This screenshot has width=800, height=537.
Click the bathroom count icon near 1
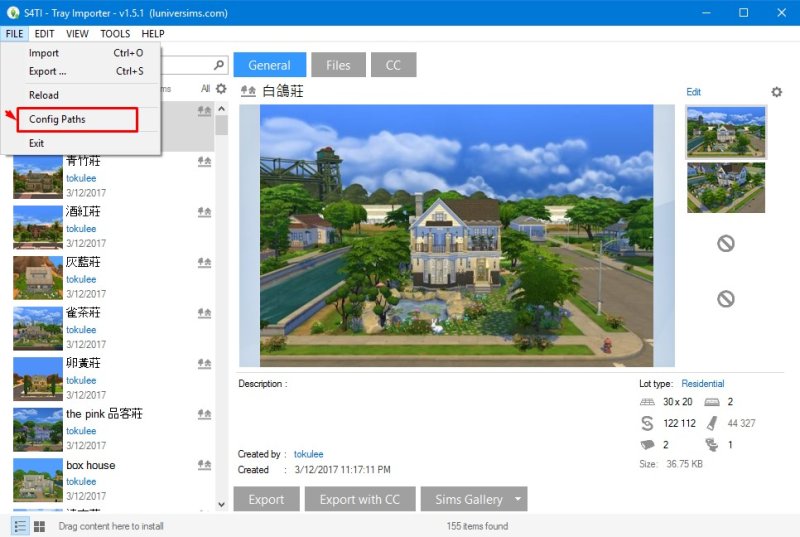pyautogui.click(x=712, y=445)
